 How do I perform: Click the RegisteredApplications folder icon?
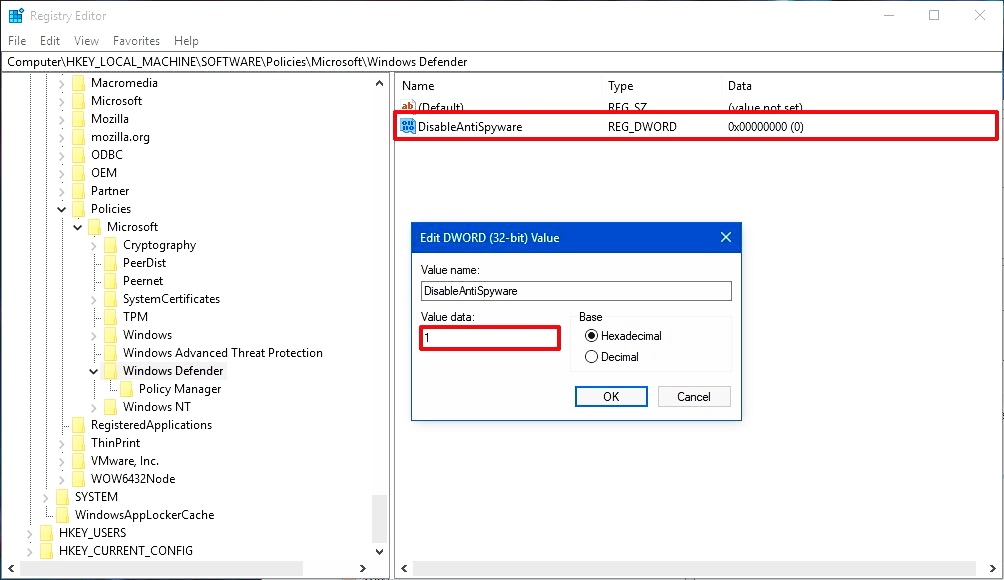tap(79, 425)
